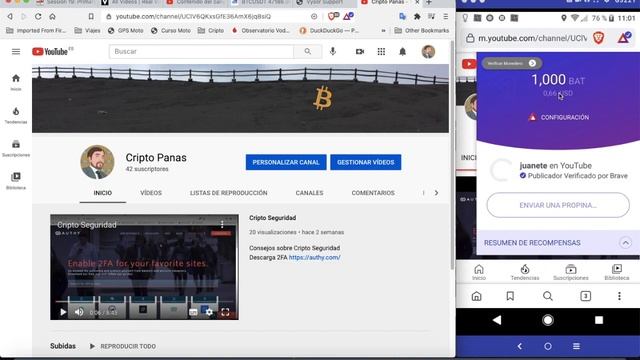Expand the hidden bookmarks overflow chevron
640x360 pixels.
pos(383,31)
